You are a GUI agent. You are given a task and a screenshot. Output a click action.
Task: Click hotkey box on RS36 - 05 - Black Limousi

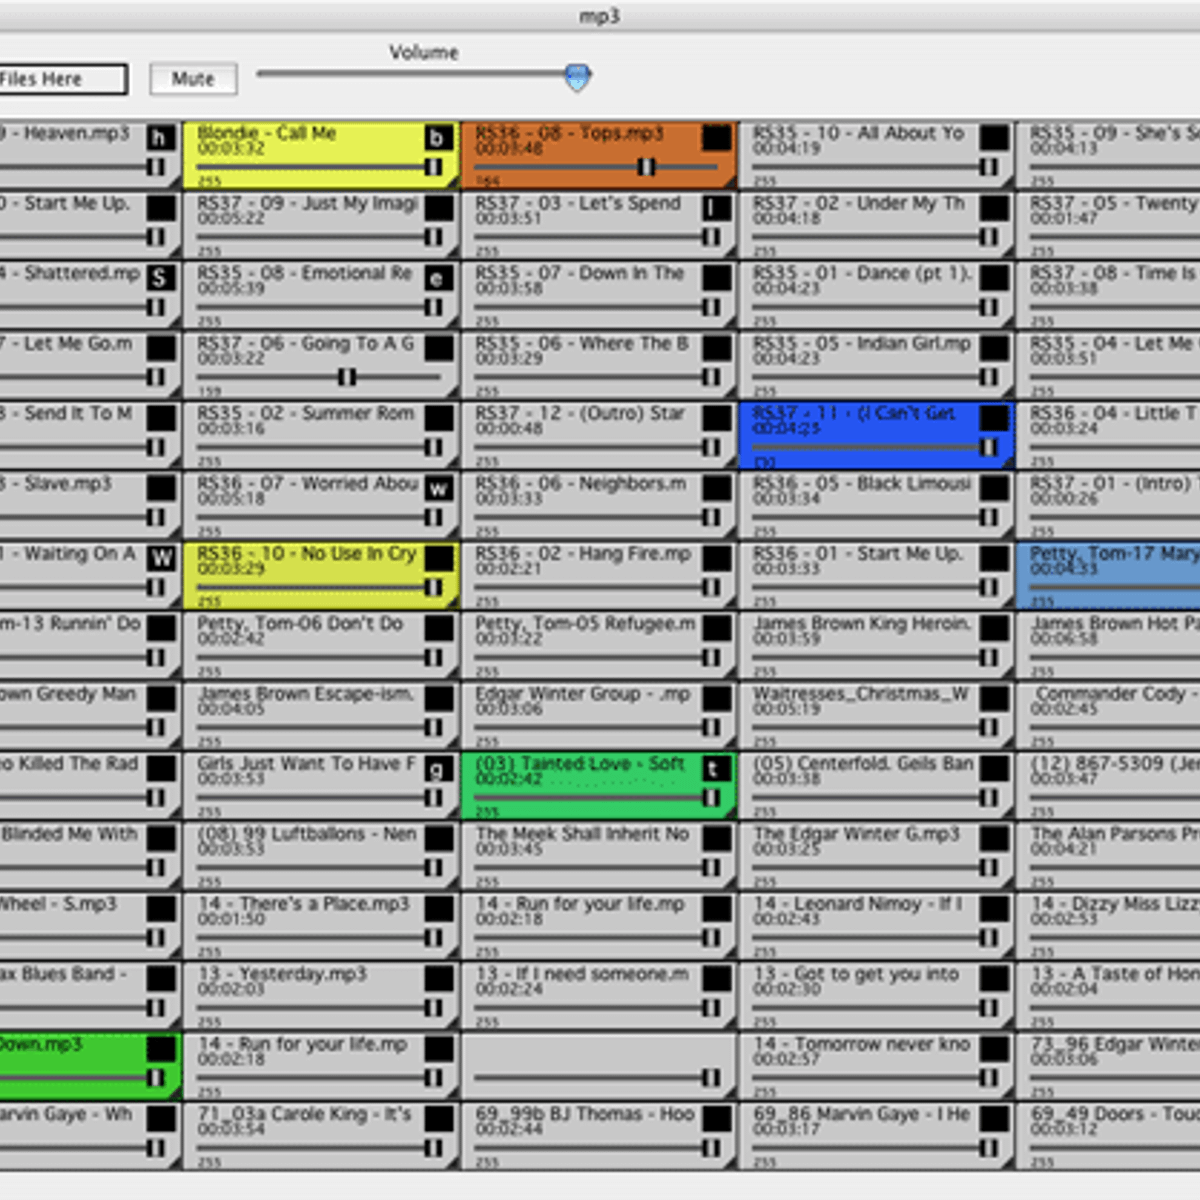click(x=994, y=488)
